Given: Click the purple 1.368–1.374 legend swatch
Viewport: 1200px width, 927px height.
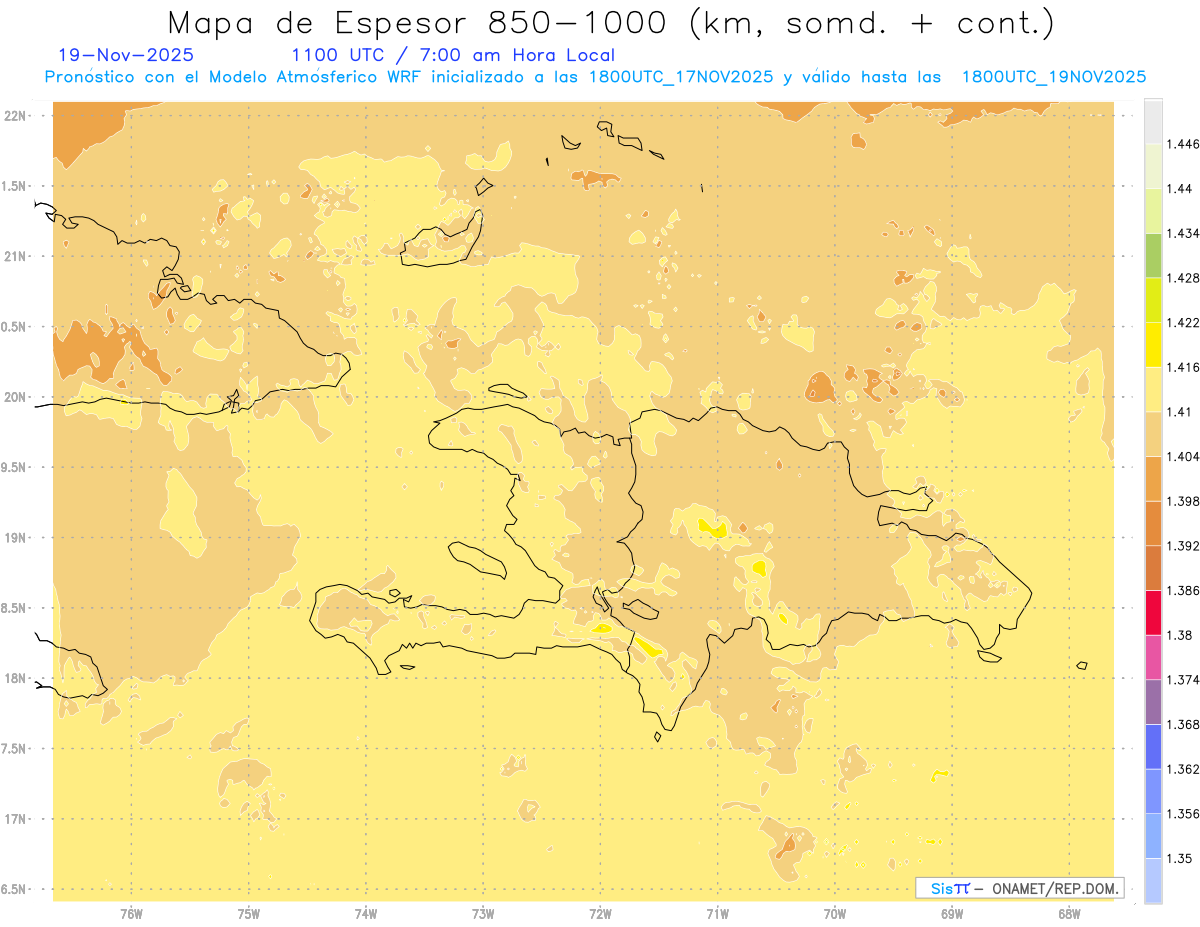Looking at the screenshot, I should click(x=1153, y=702).
